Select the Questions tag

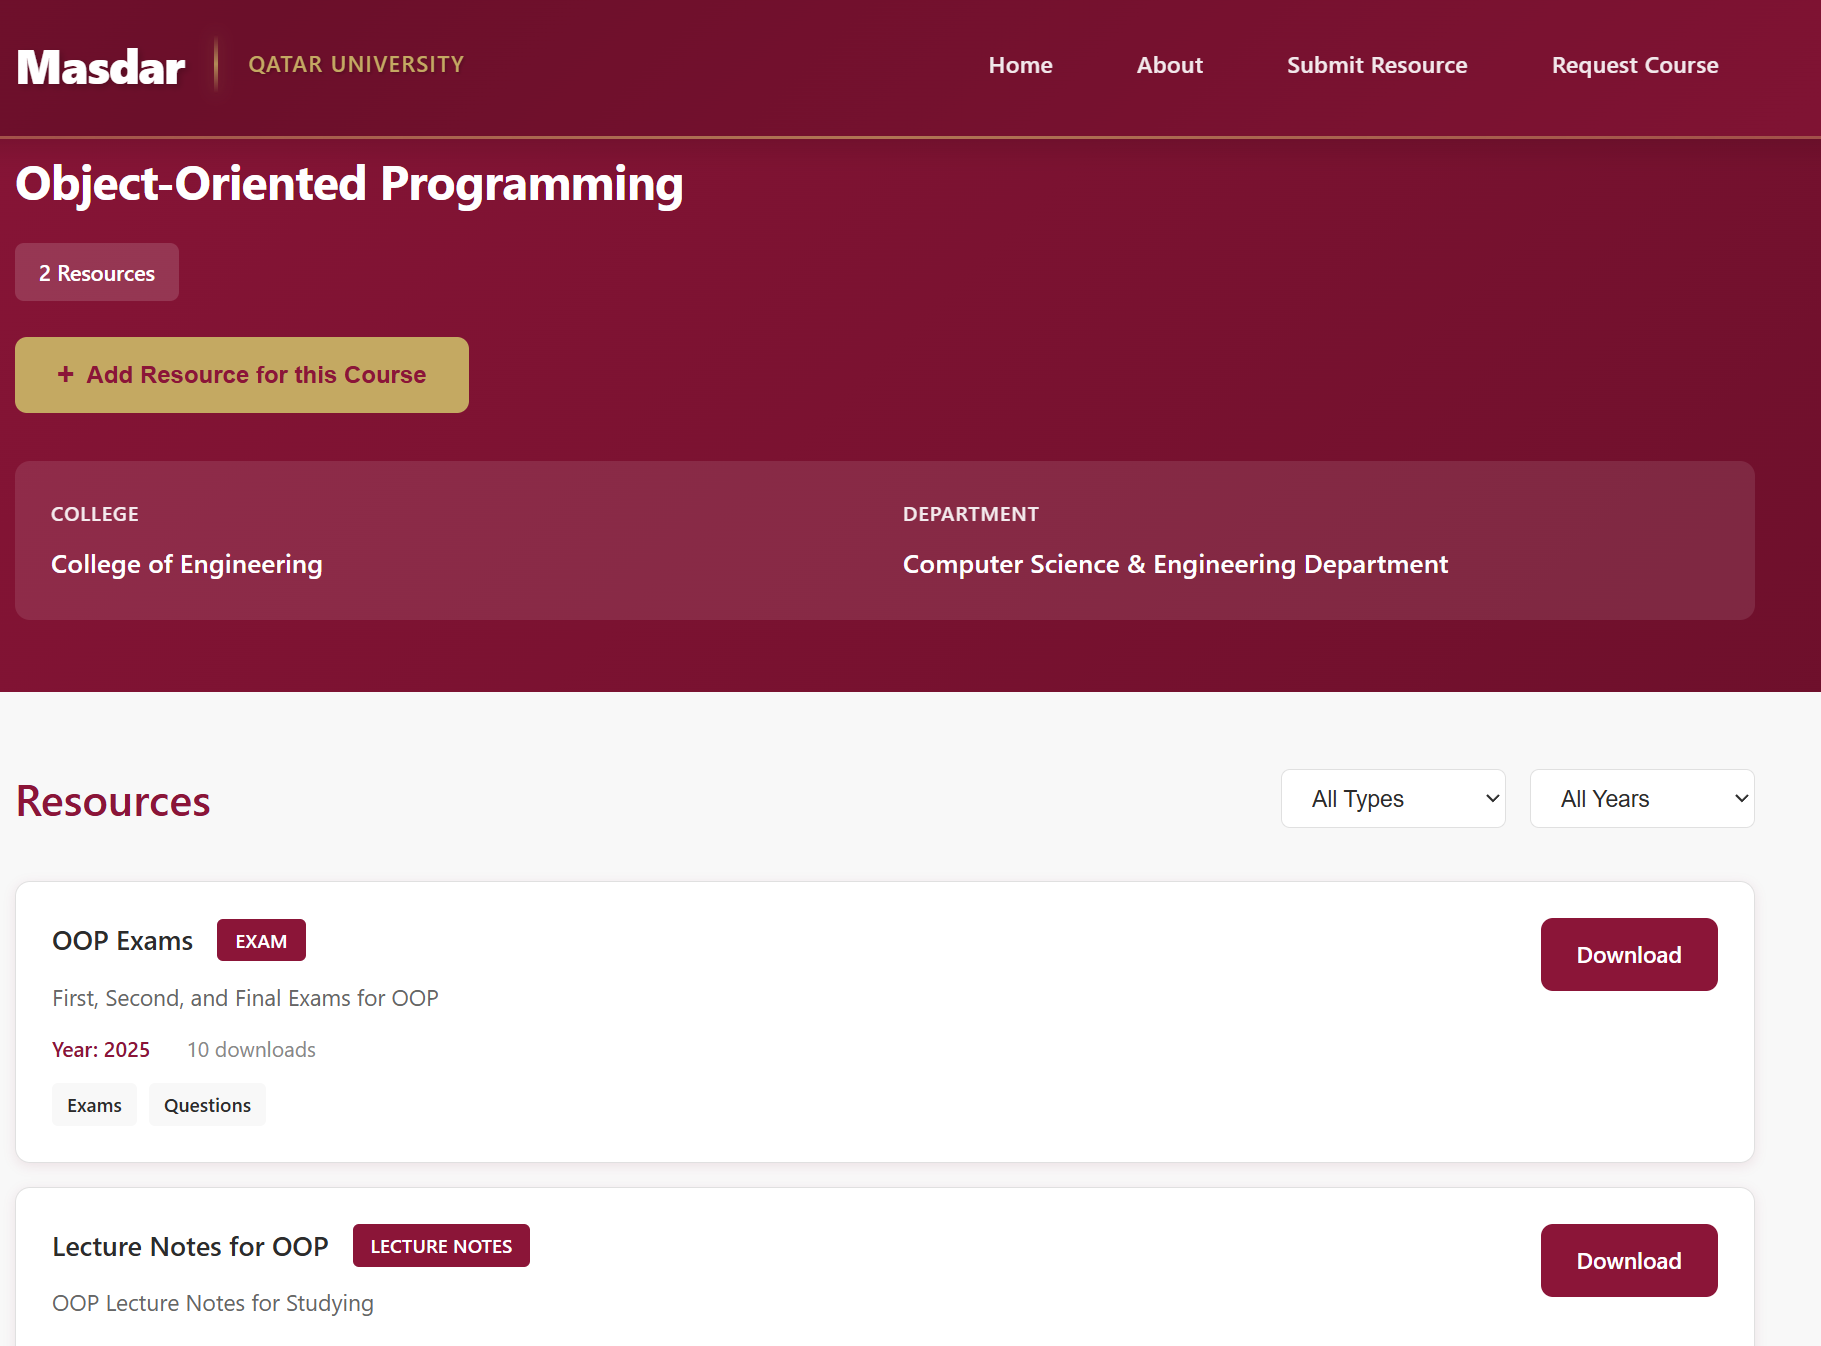[207, 1104]
